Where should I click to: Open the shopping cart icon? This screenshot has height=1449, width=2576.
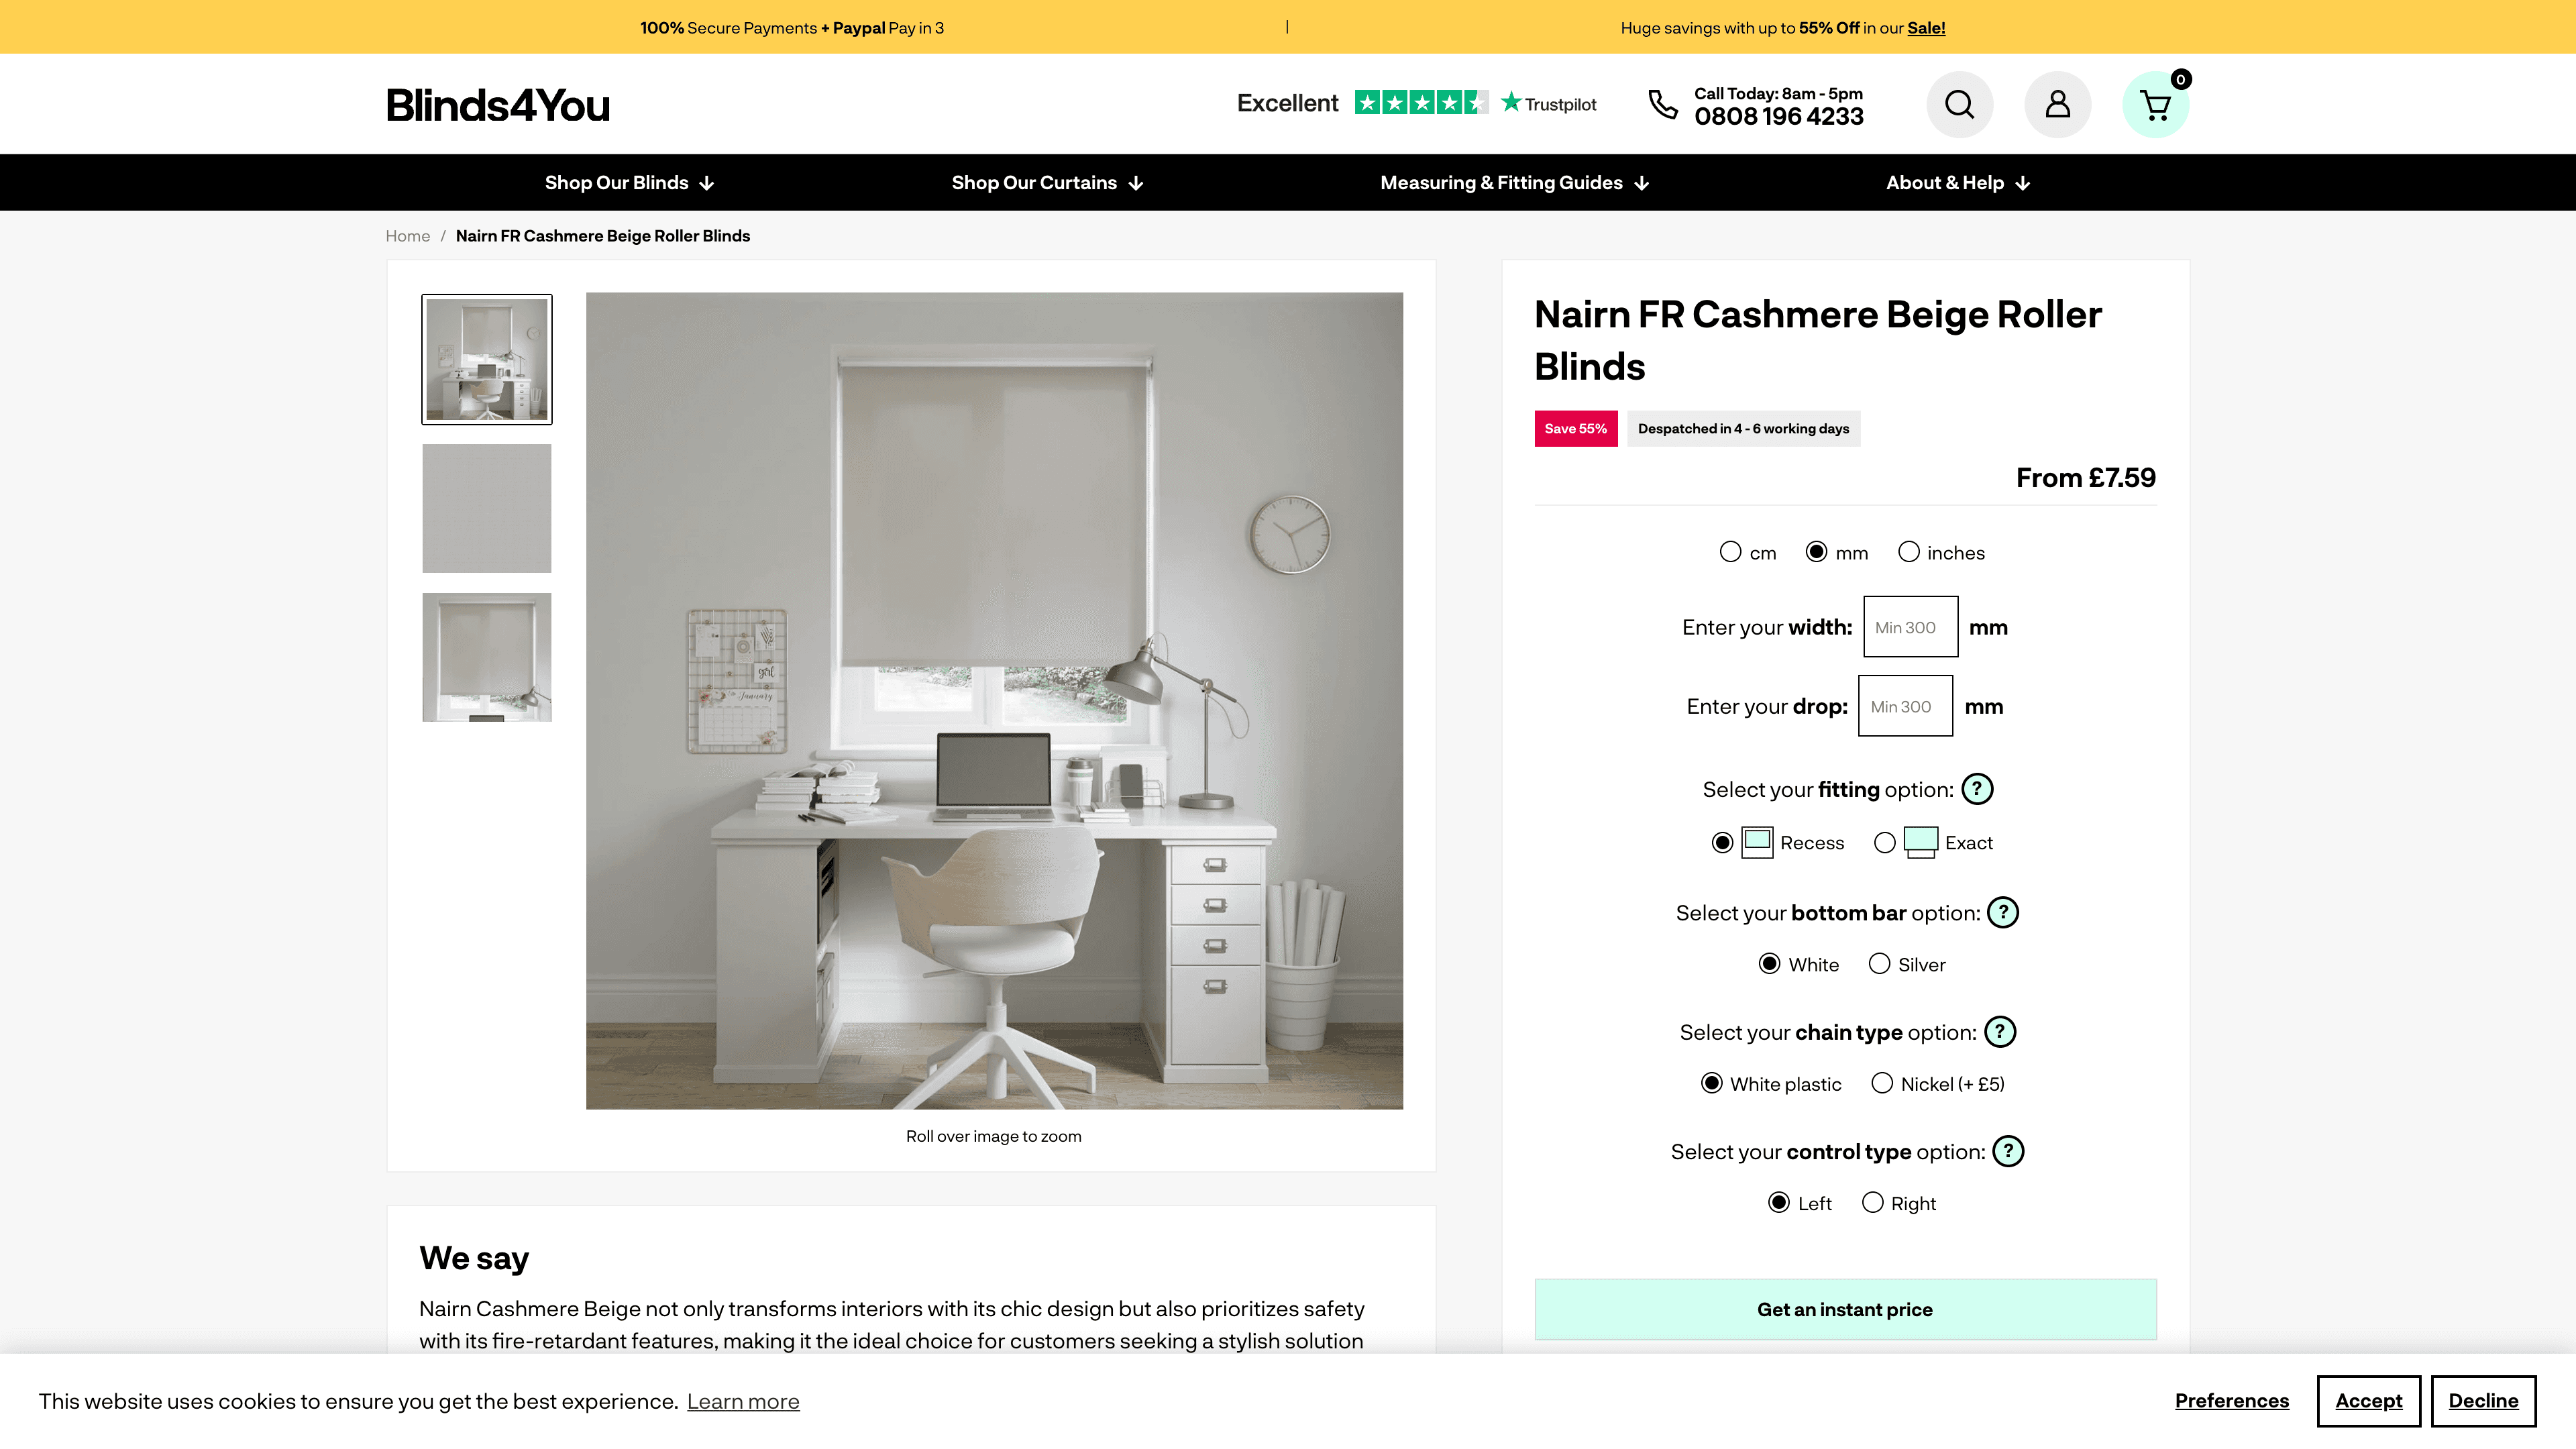[x=2155, y=104]
